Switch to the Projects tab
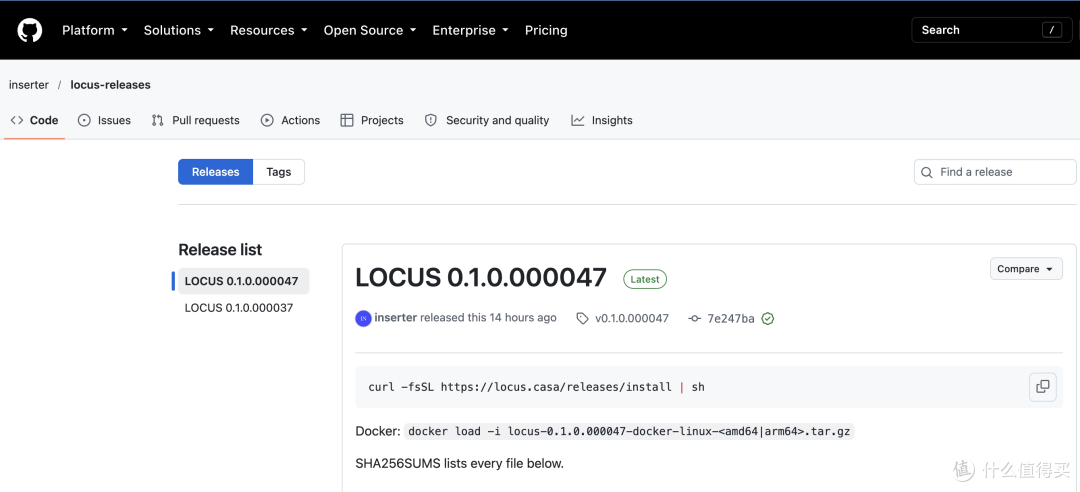 (x=372, y=120)
